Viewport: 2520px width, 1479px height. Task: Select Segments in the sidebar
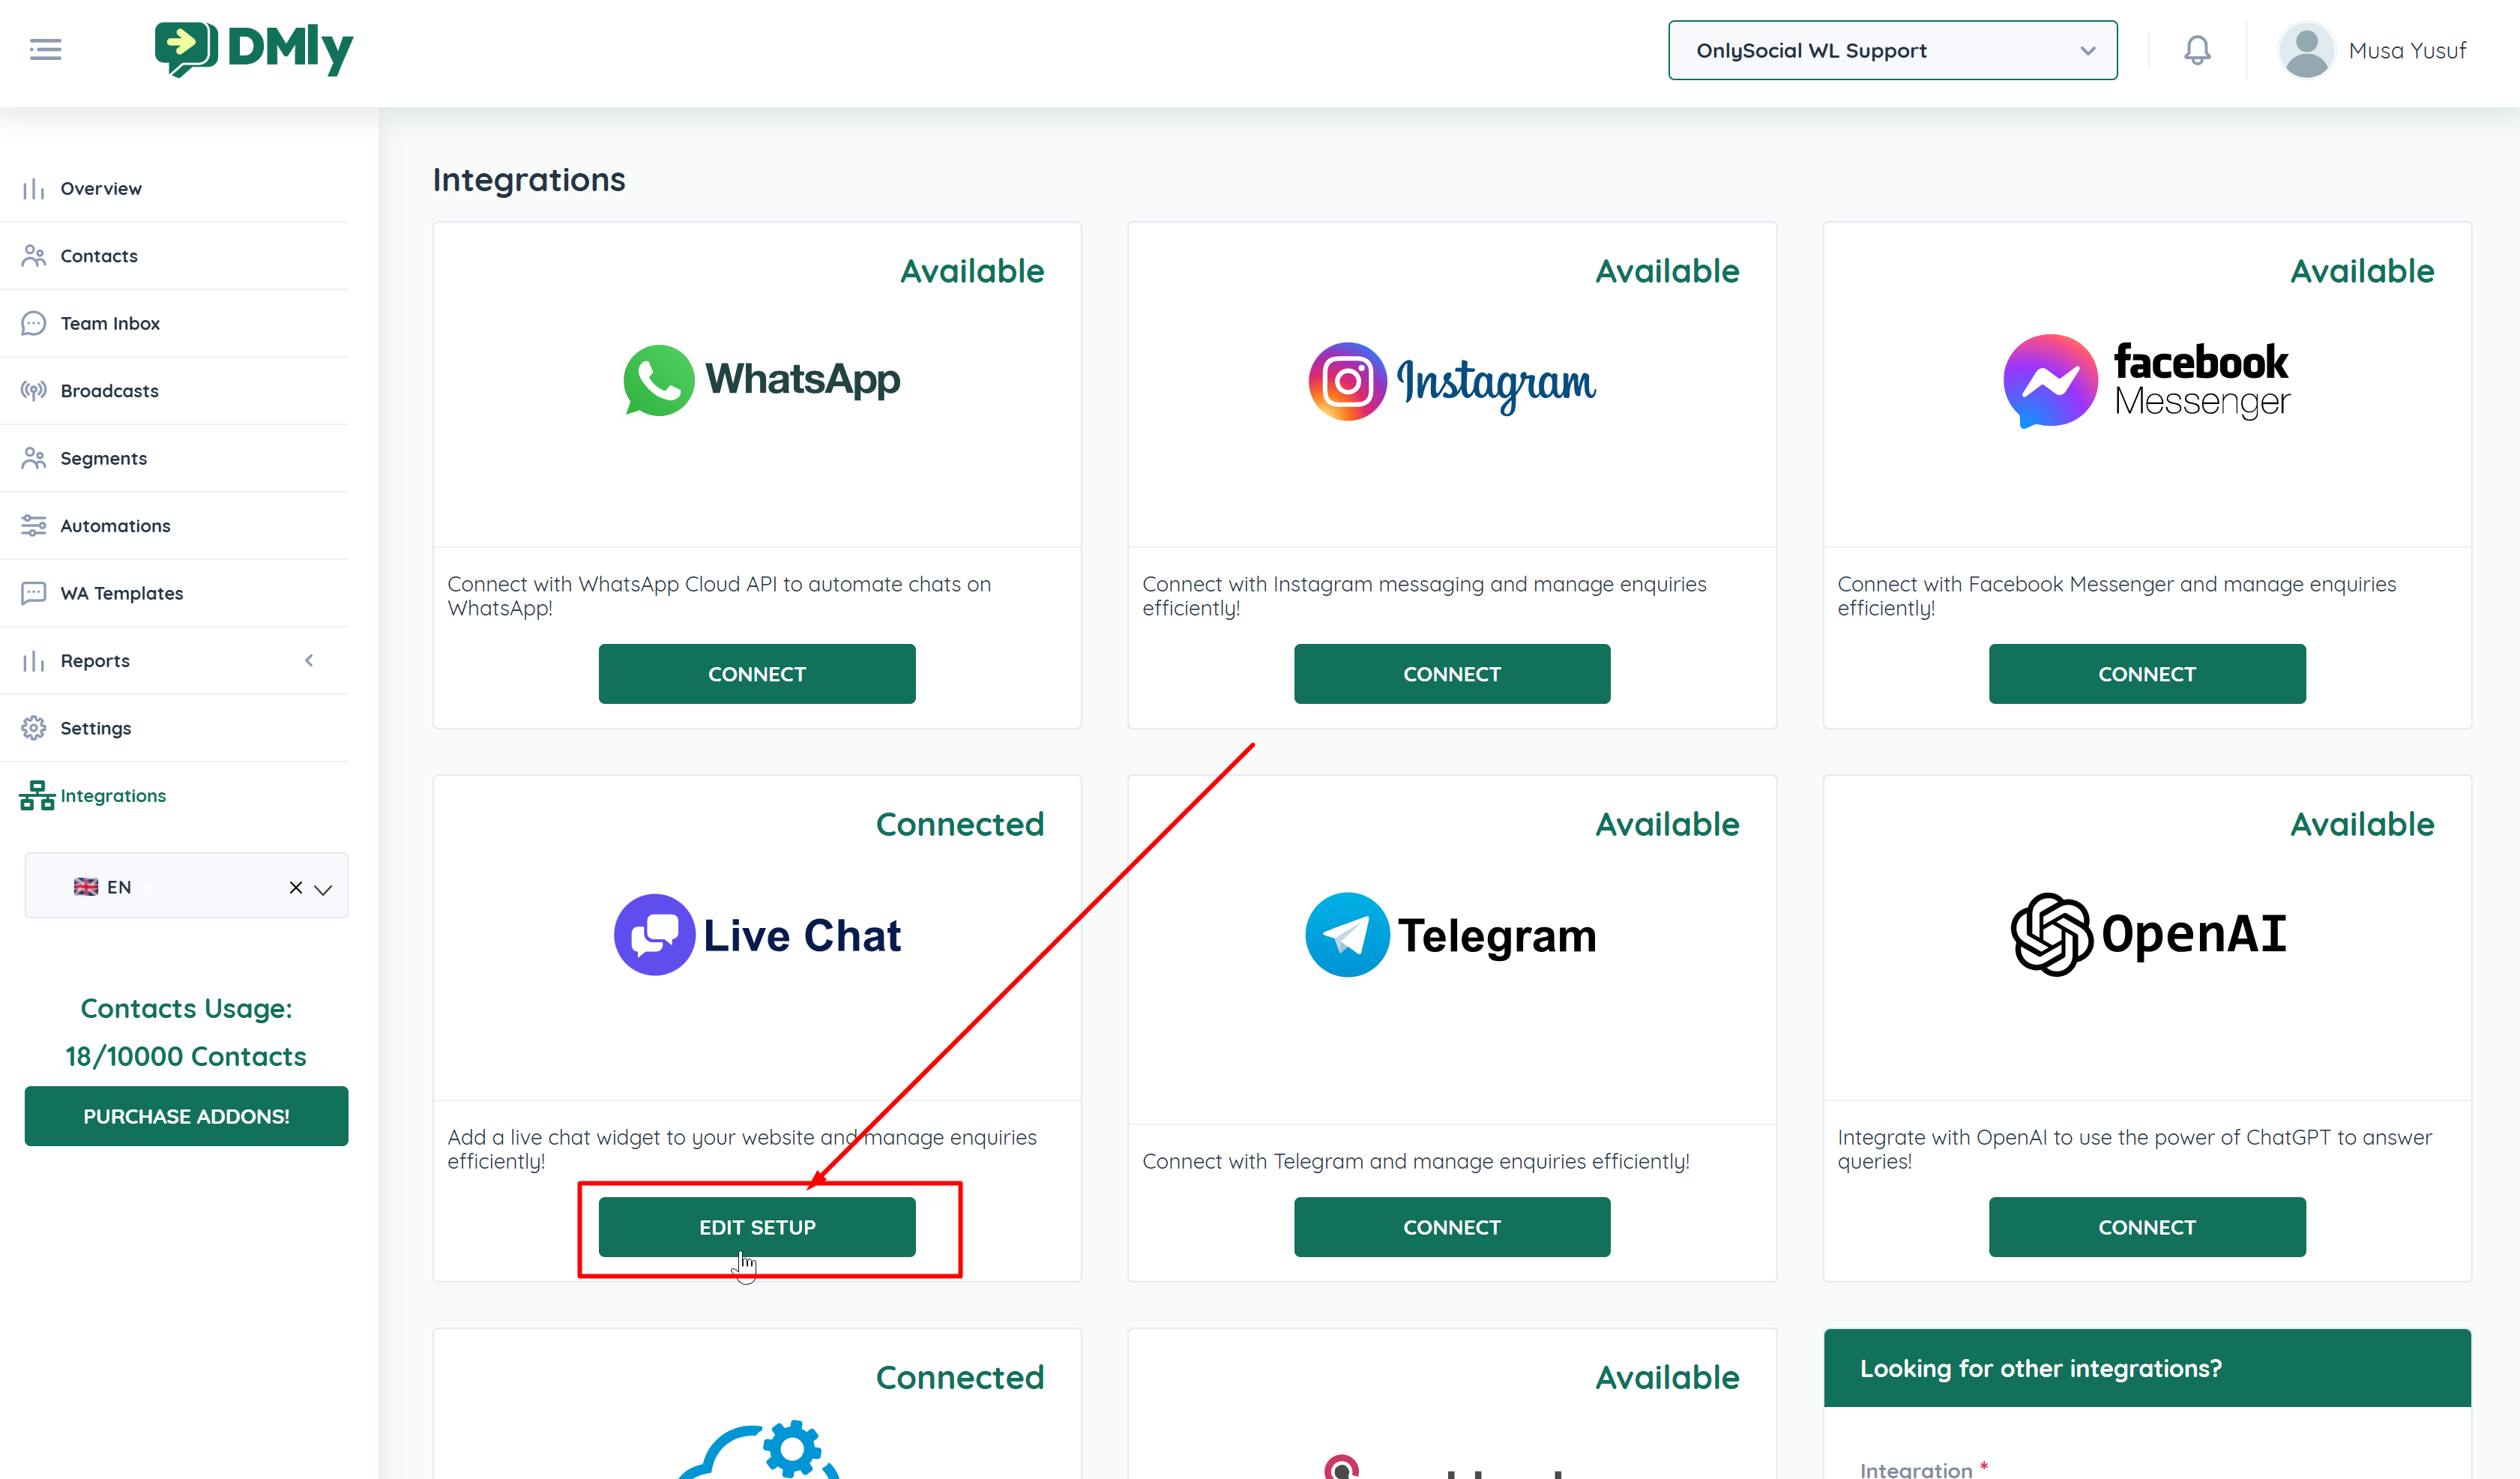click(x=103, y=458)
